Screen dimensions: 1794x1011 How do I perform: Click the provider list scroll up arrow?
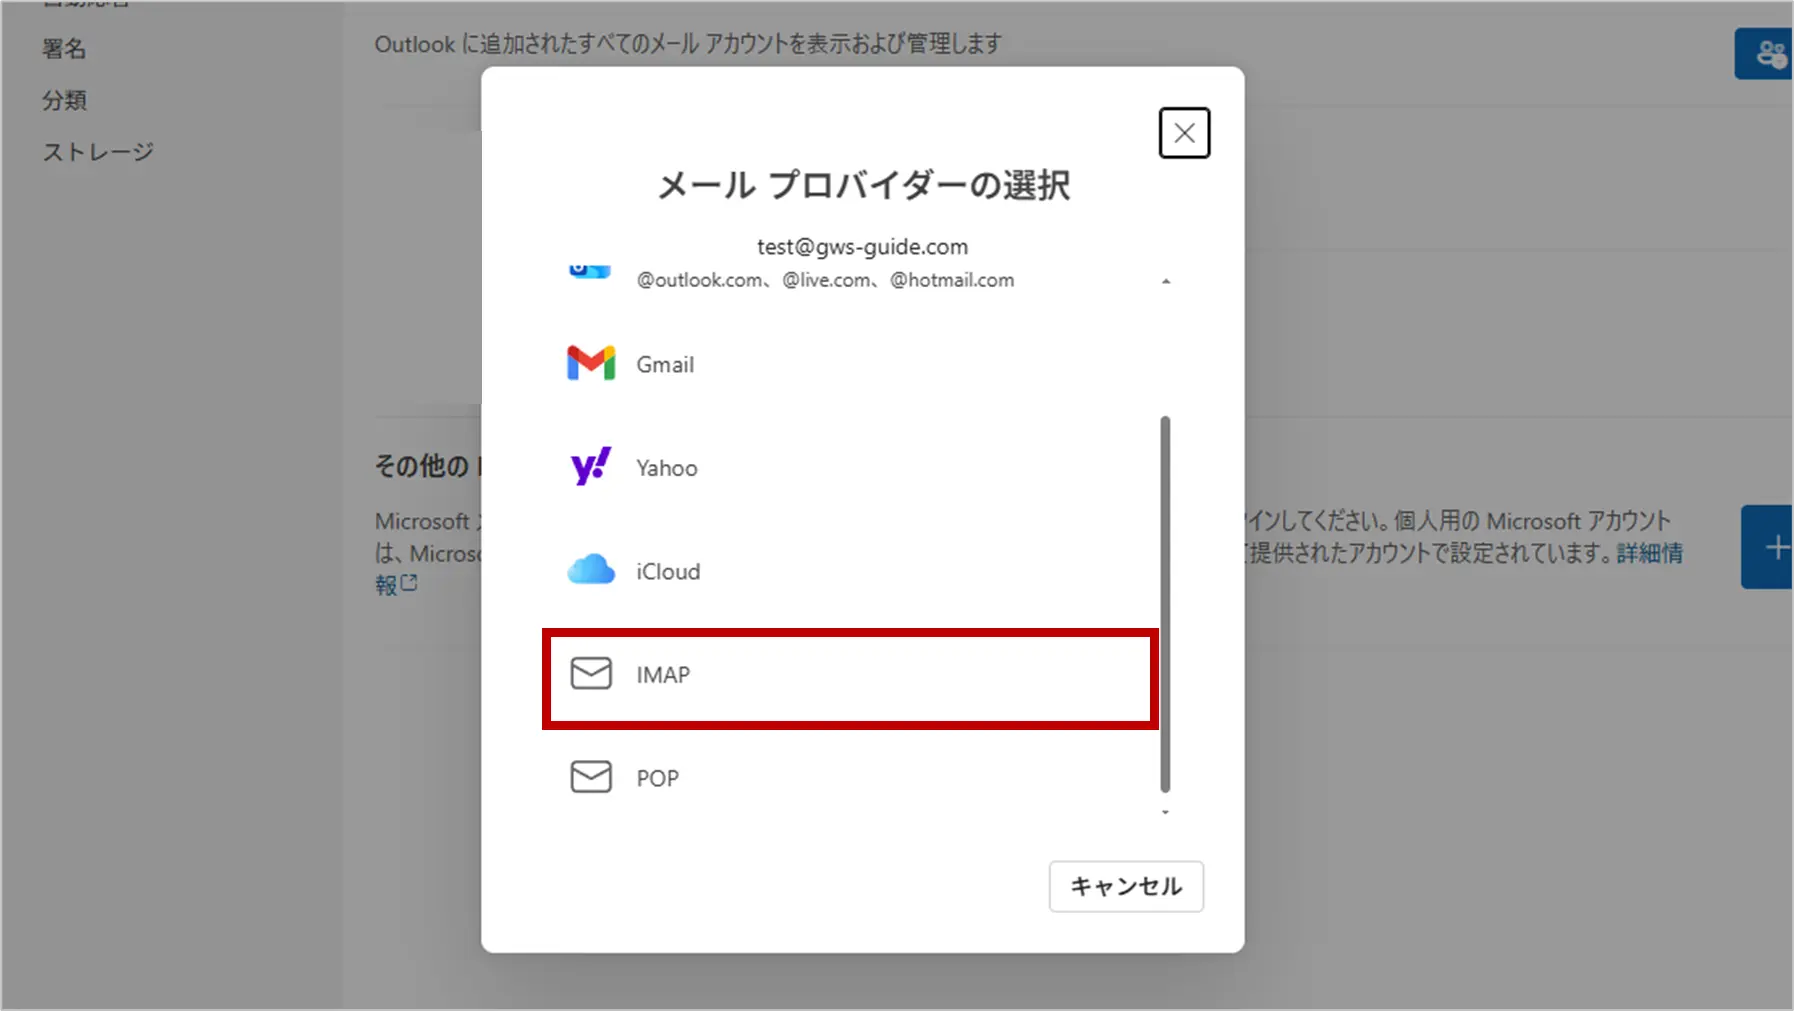point(1165,282)
